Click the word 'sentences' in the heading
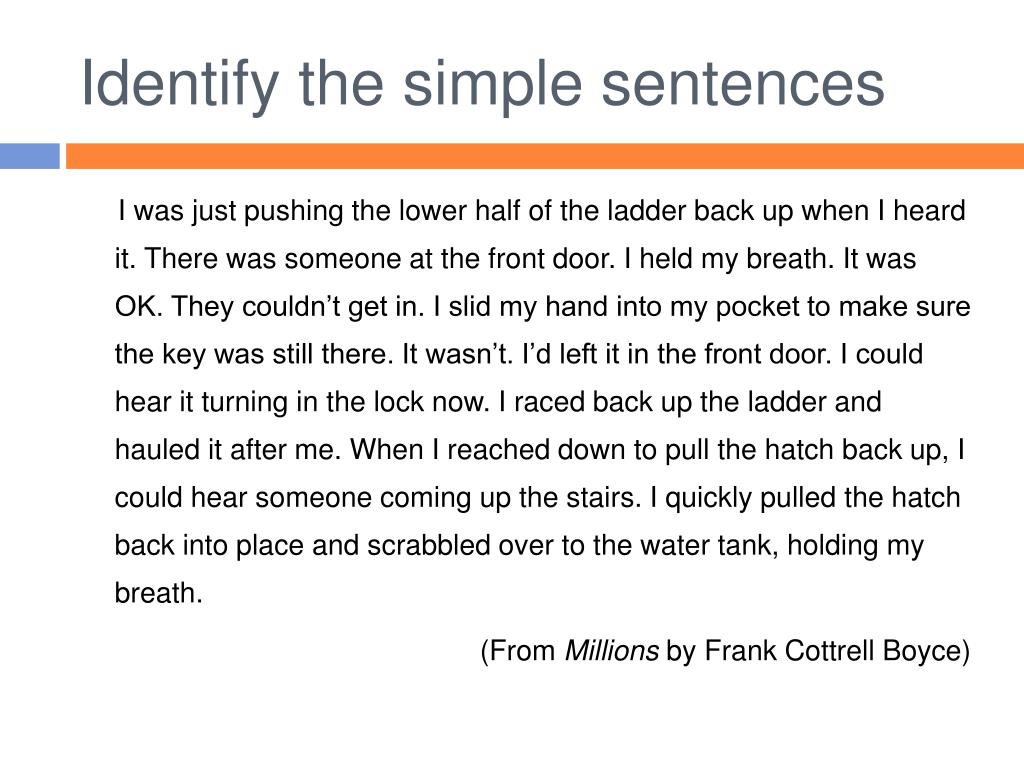Screen dimensions: 1024x768 click(x=743, y=86)
